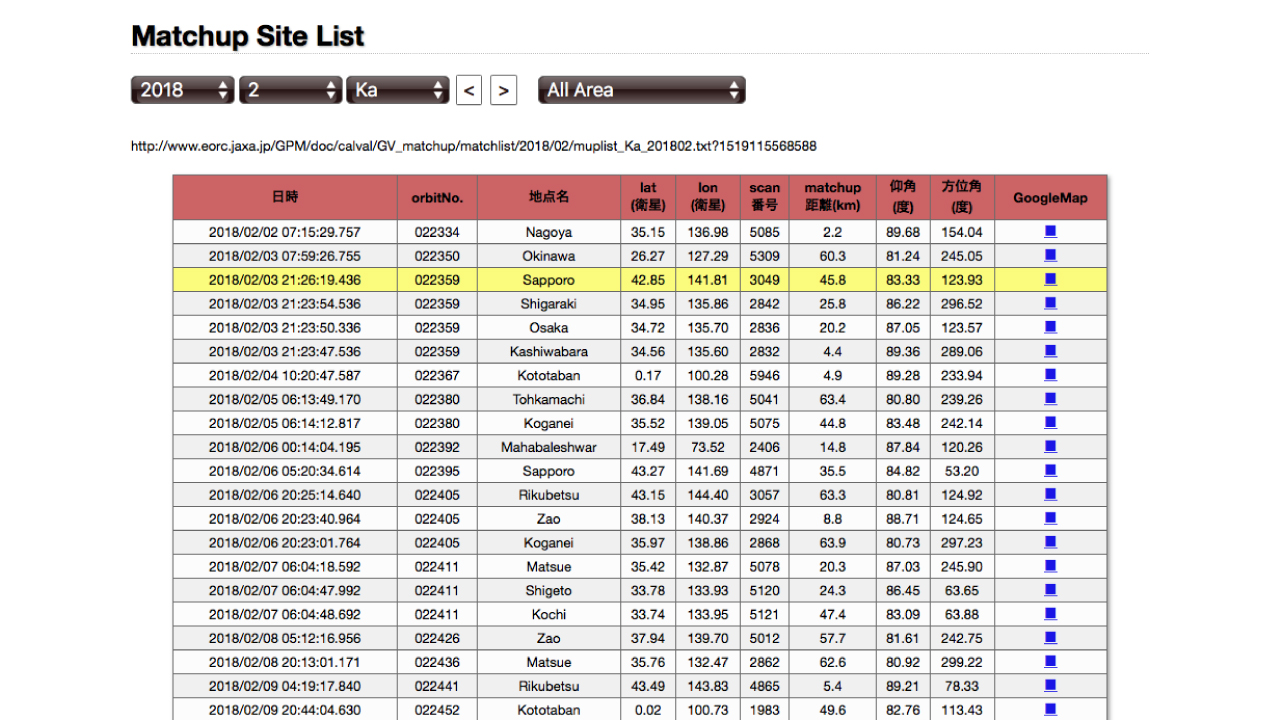Click matchup distance 60.3 cell
The image size is (1280, 720).
point(833,256)
